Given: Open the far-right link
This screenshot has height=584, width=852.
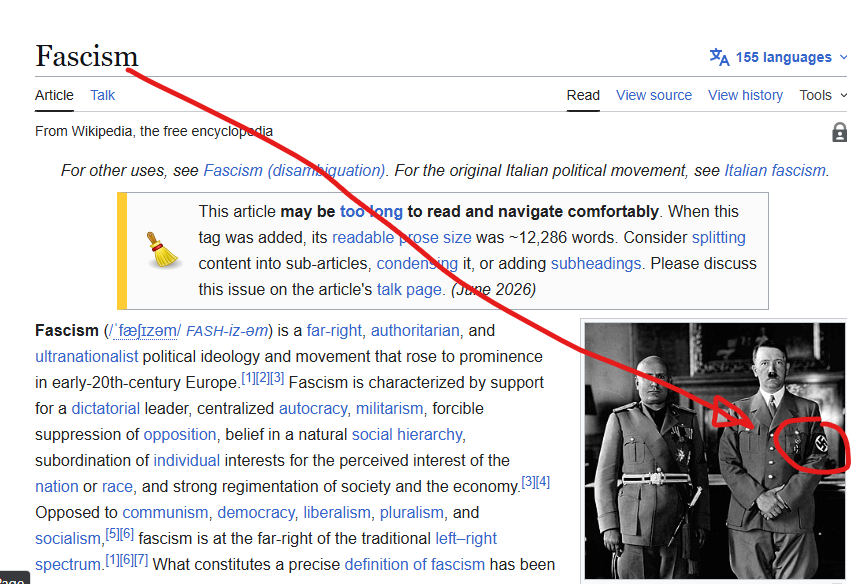Looking at the screenshot, I should pos(334,330).
